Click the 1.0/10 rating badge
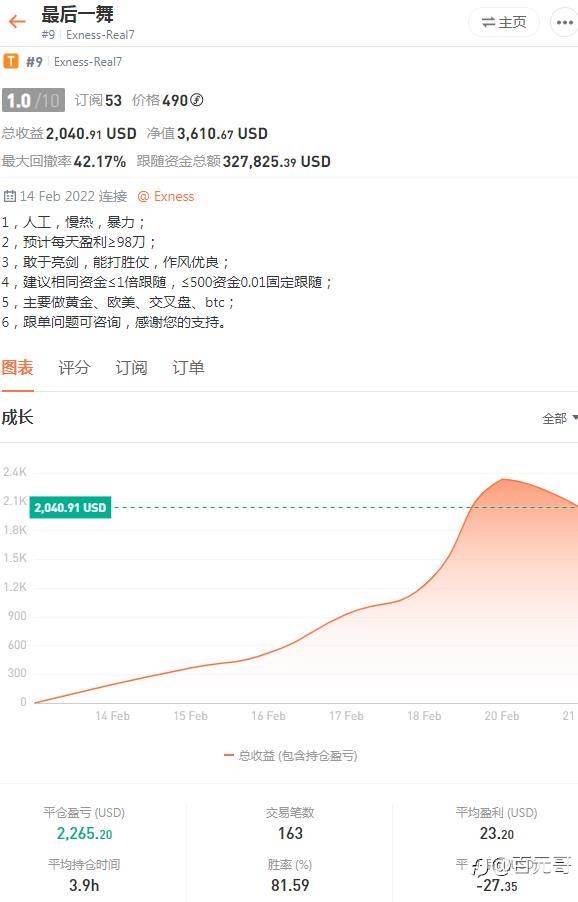This screenshot has height=902, width=578. tap(33, 101)
